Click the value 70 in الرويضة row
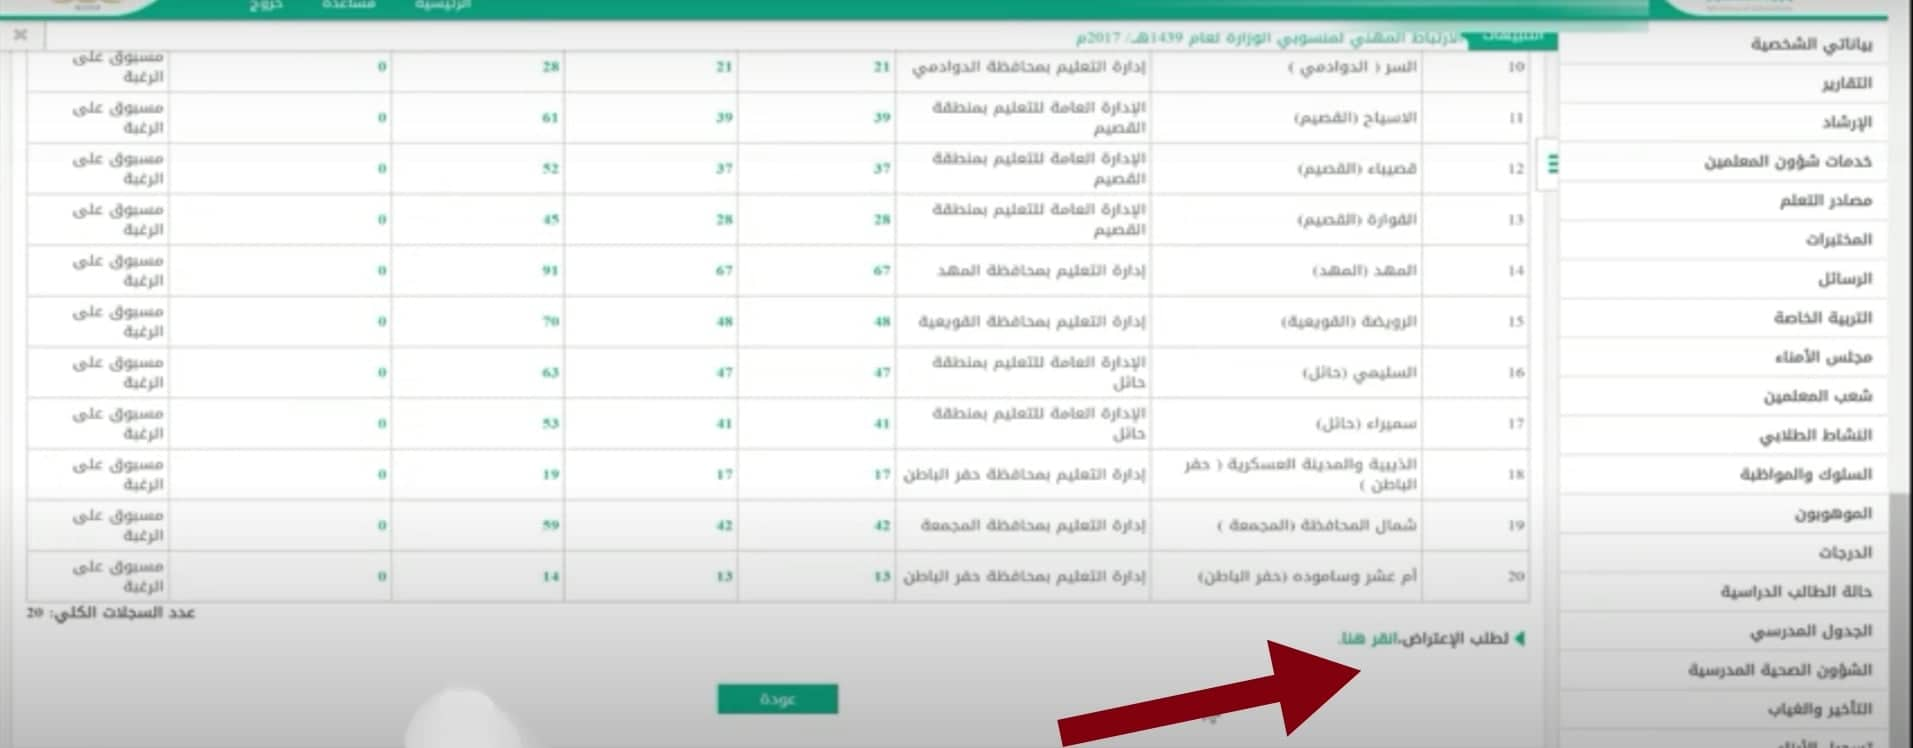Image resolution: width=1913 pixels, height=748 pixels. (550, 321)
